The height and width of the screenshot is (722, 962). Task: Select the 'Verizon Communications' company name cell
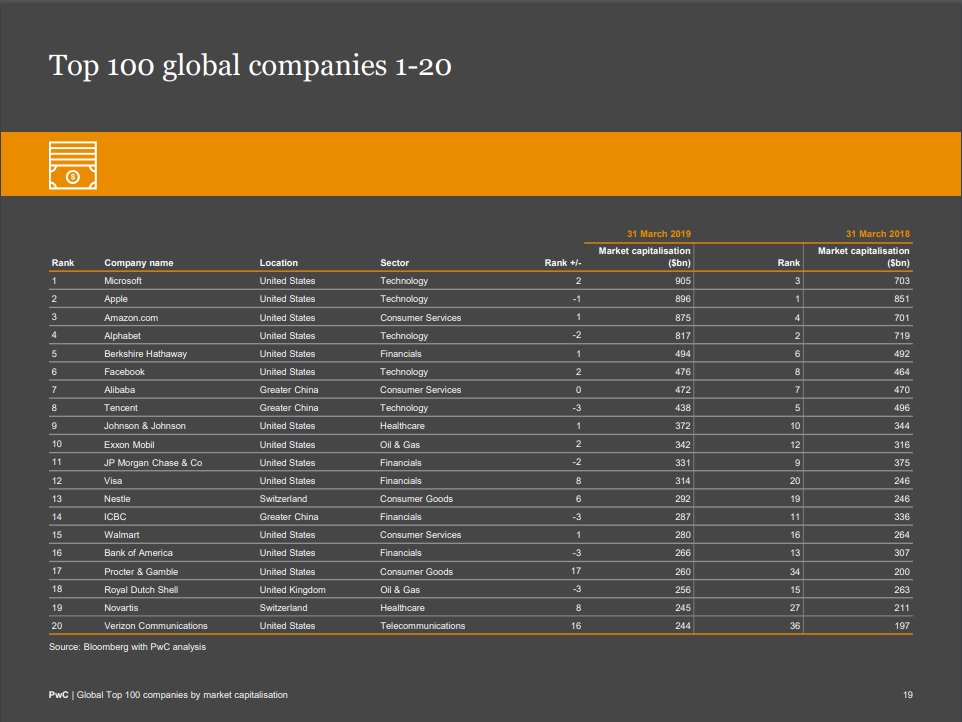pyautogui.click(x=156, y=626)
